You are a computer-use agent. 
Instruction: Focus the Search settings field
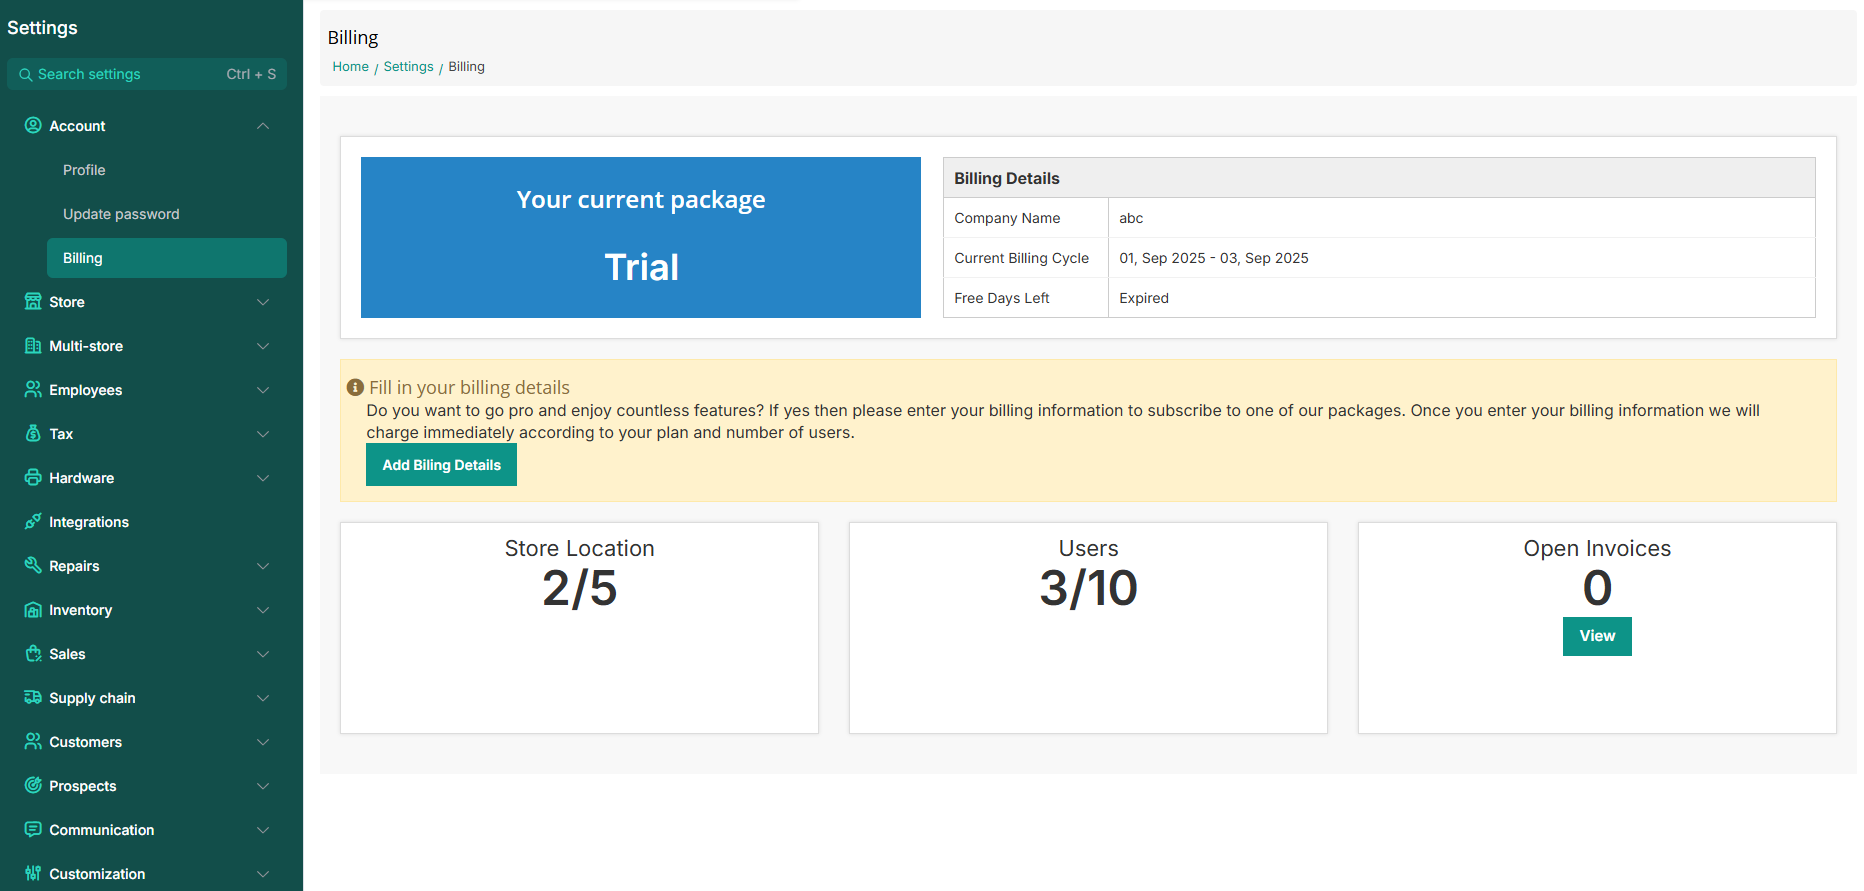pyautogui.click(x=130, y=74)
